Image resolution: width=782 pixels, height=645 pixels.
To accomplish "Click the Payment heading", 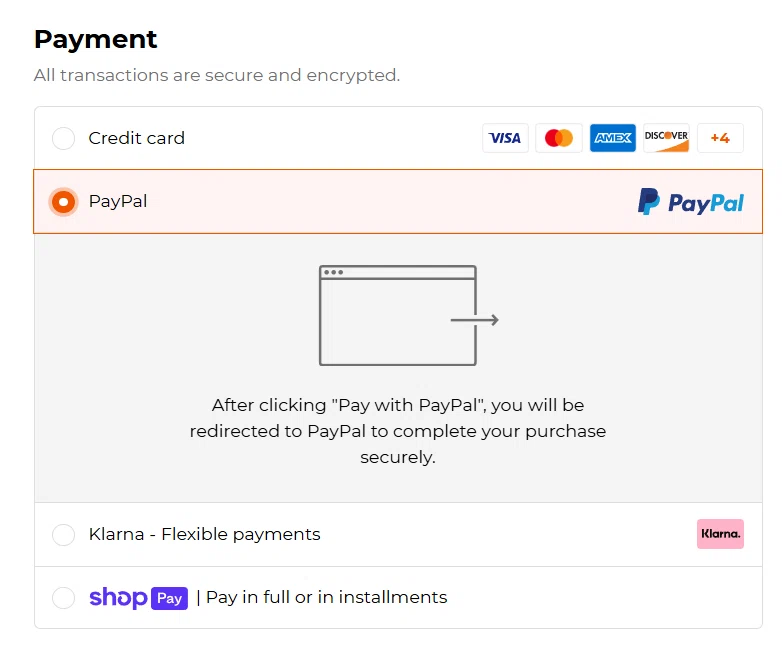I will [x=95, y=39].
